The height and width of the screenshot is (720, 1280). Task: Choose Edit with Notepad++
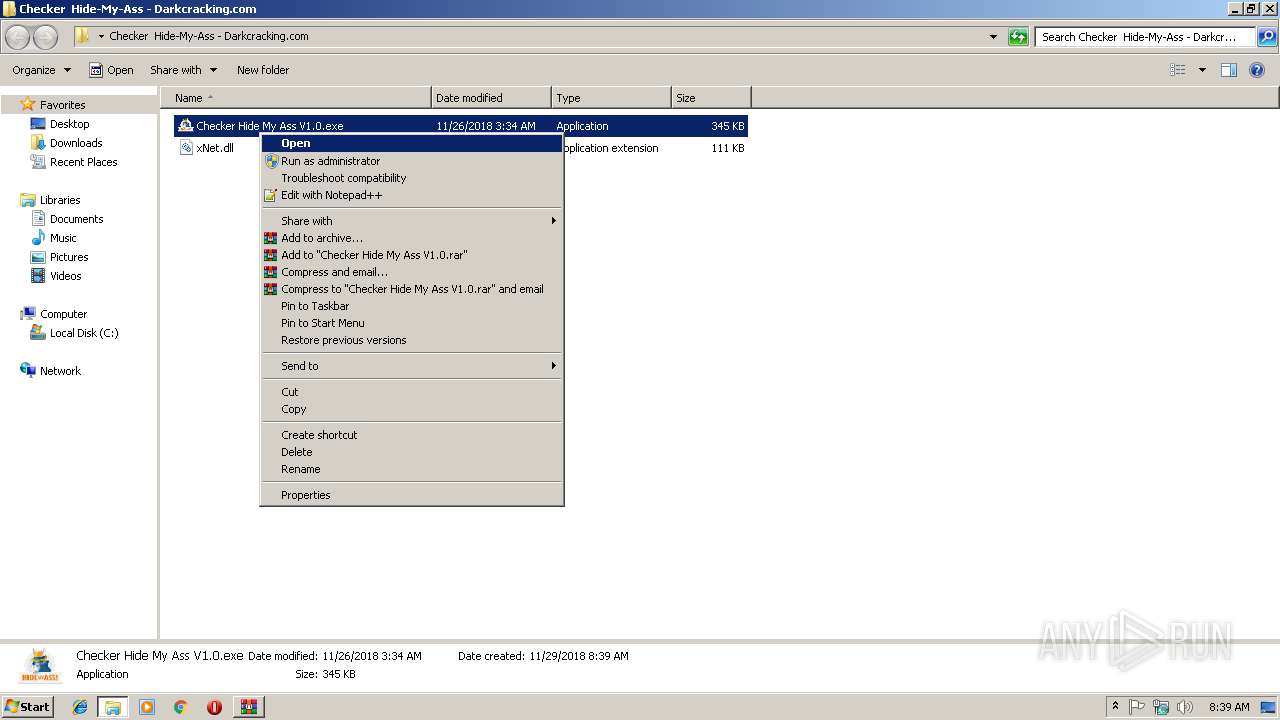click(412, 195)
